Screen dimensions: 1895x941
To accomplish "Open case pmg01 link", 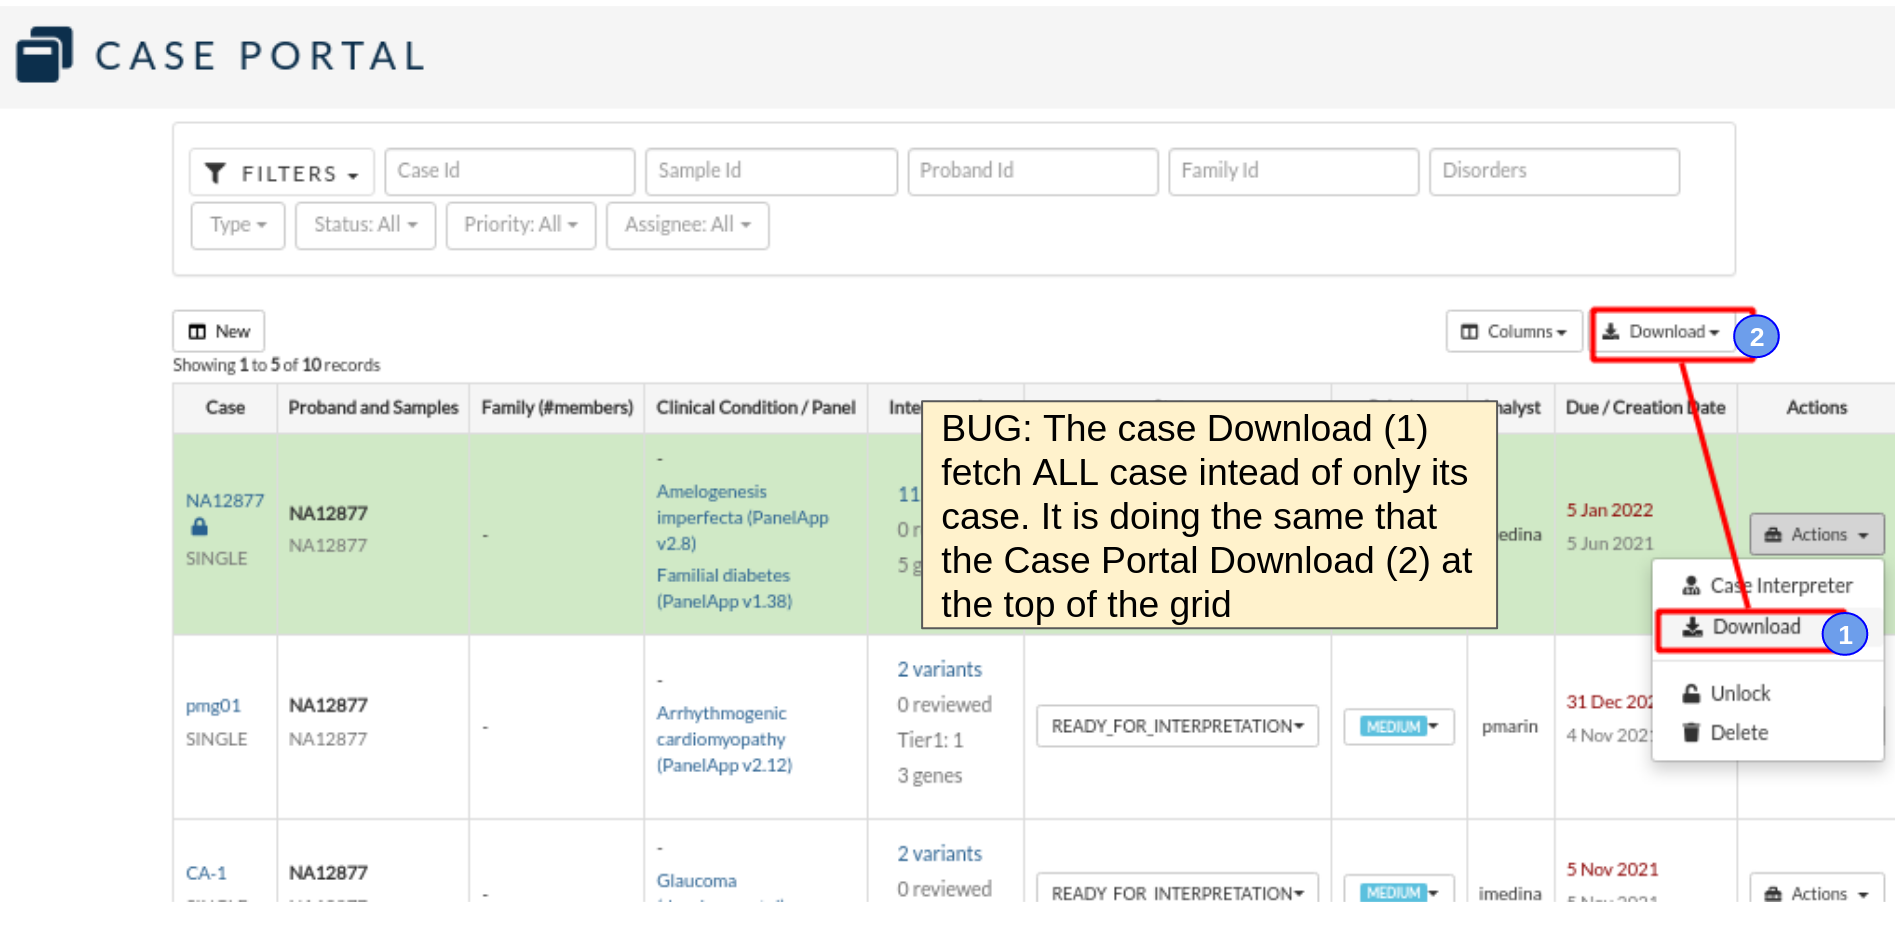I will 213,706.
